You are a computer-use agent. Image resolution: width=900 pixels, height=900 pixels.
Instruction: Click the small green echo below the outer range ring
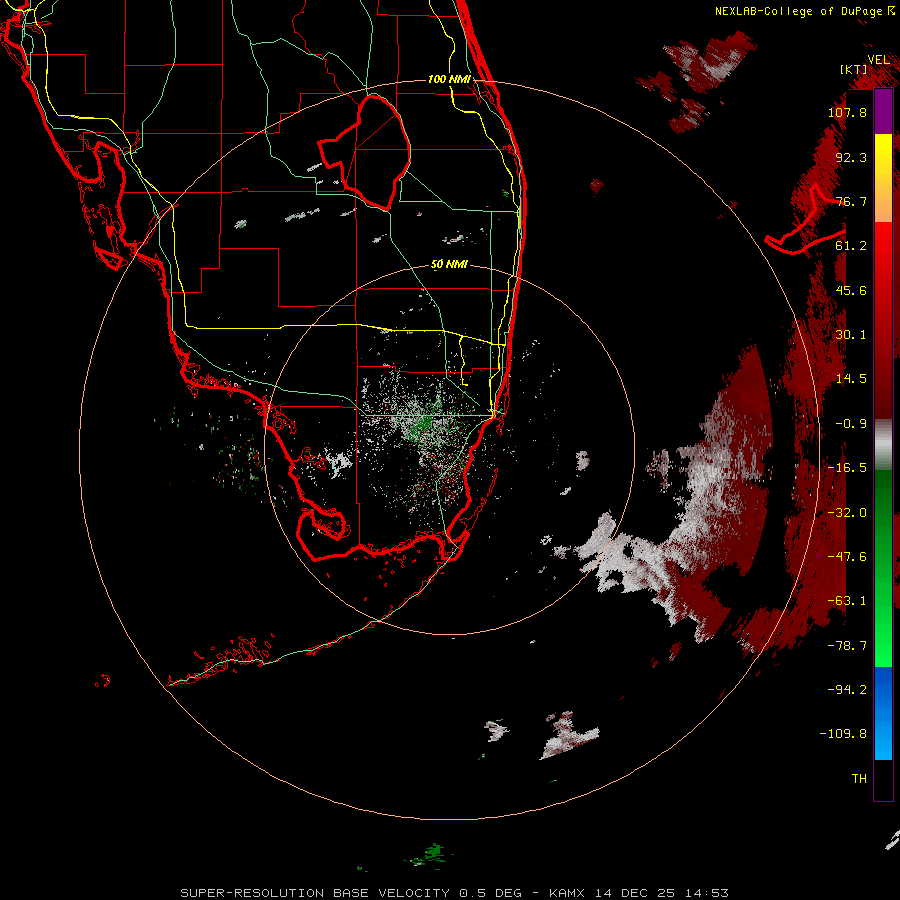pos(433,854)
